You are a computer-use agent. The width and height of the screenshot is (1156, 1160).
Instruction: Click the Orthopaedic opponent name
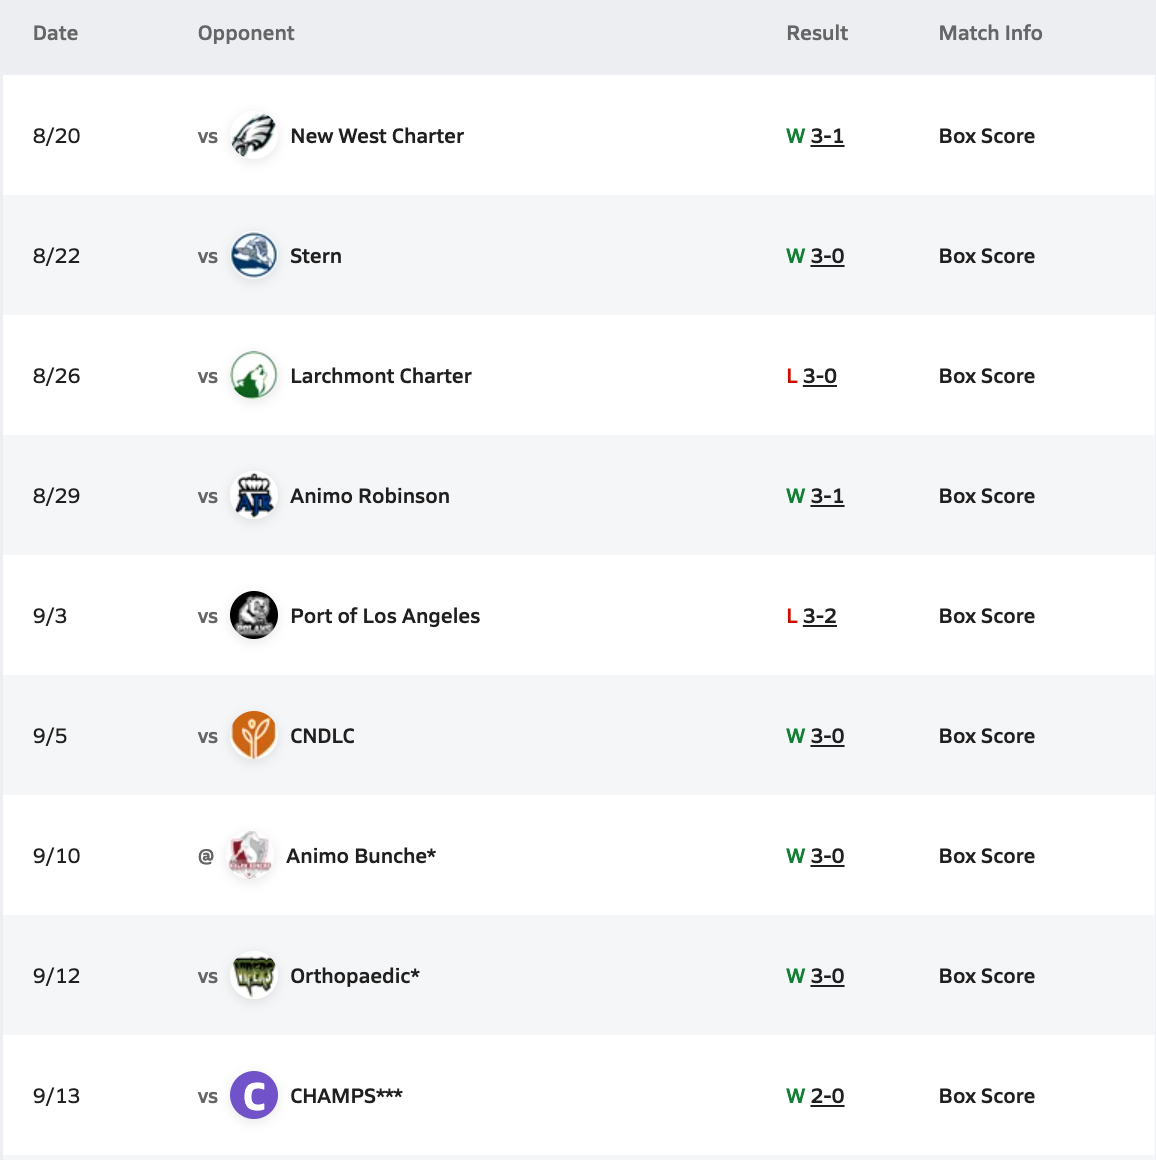[354, 976]
